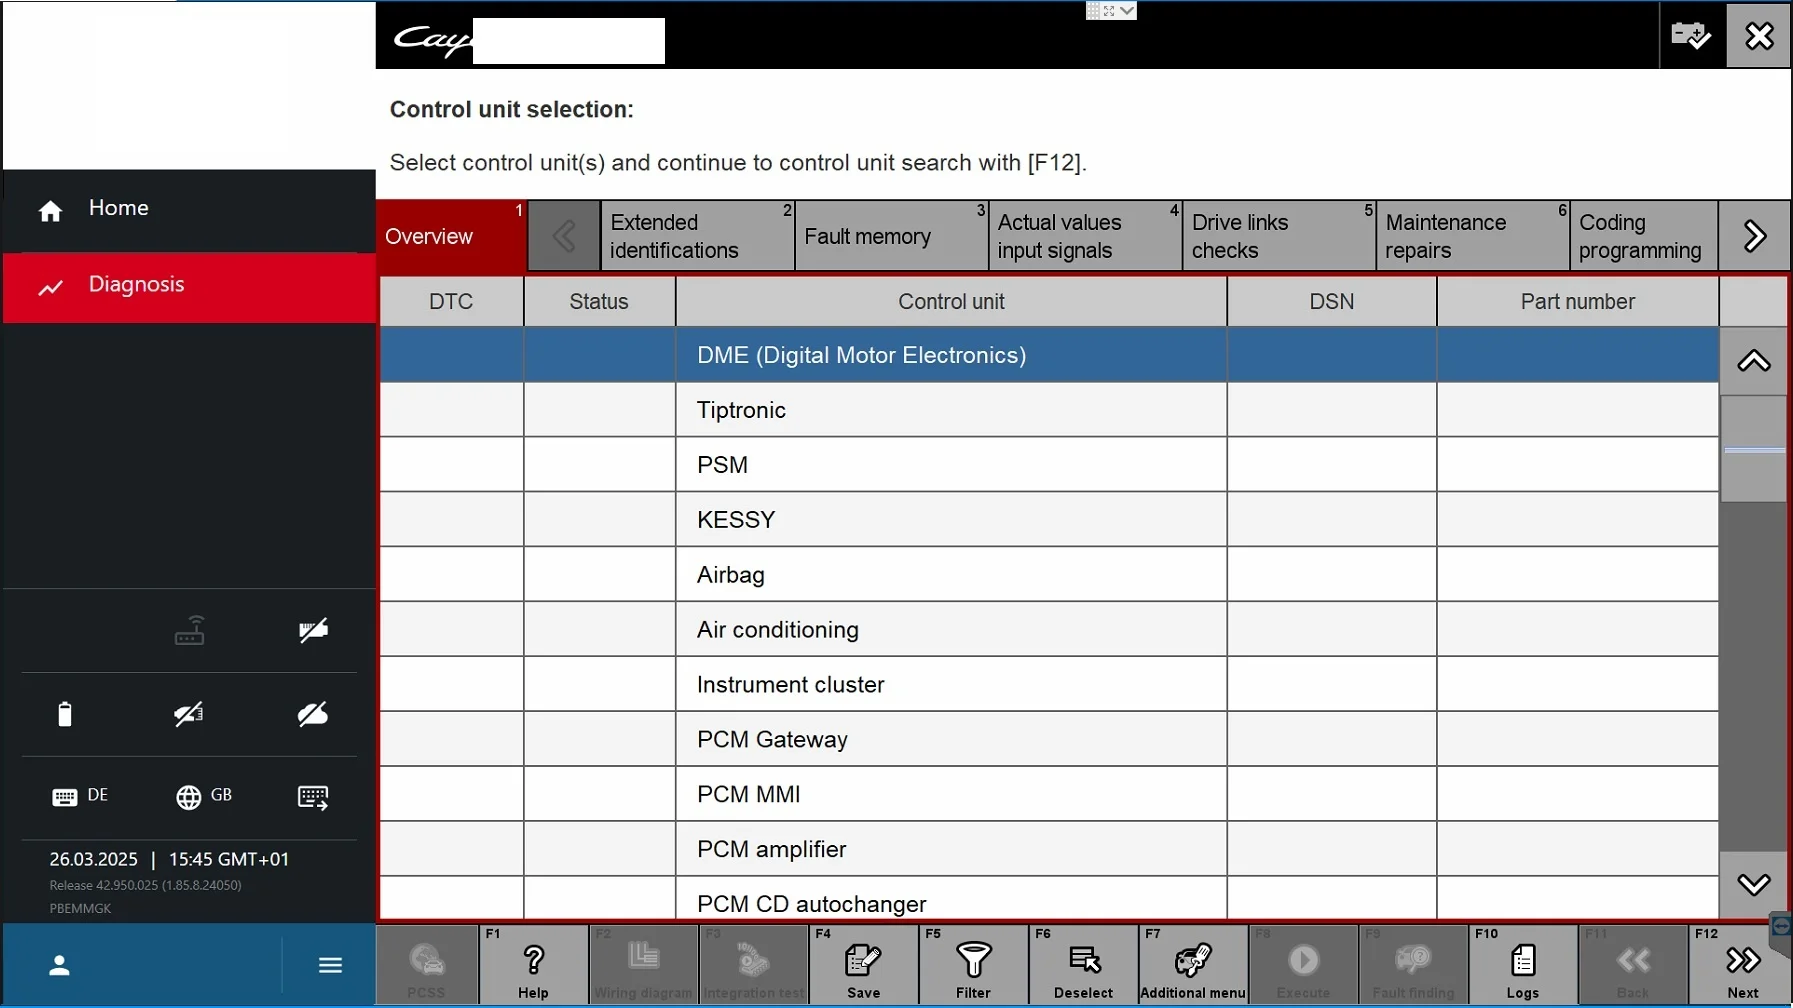Open Maintenance repairs tab

1473,236
